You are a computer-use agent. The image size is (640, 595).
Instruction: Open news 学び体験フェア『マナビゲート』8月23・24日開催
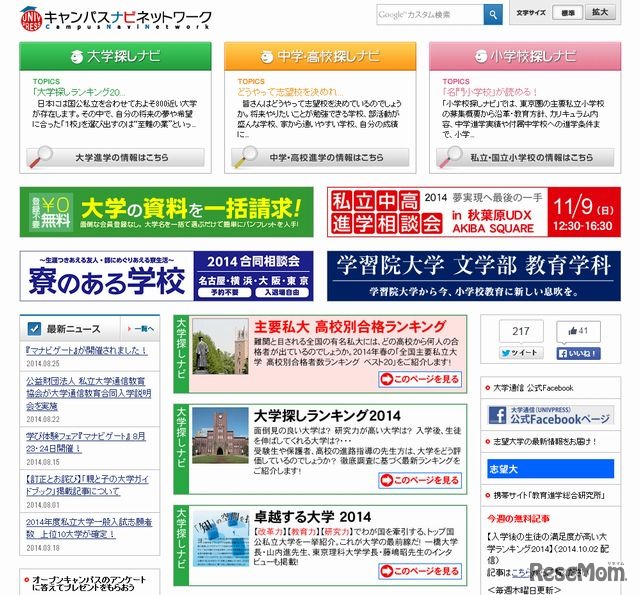click(x=86, y=442)
